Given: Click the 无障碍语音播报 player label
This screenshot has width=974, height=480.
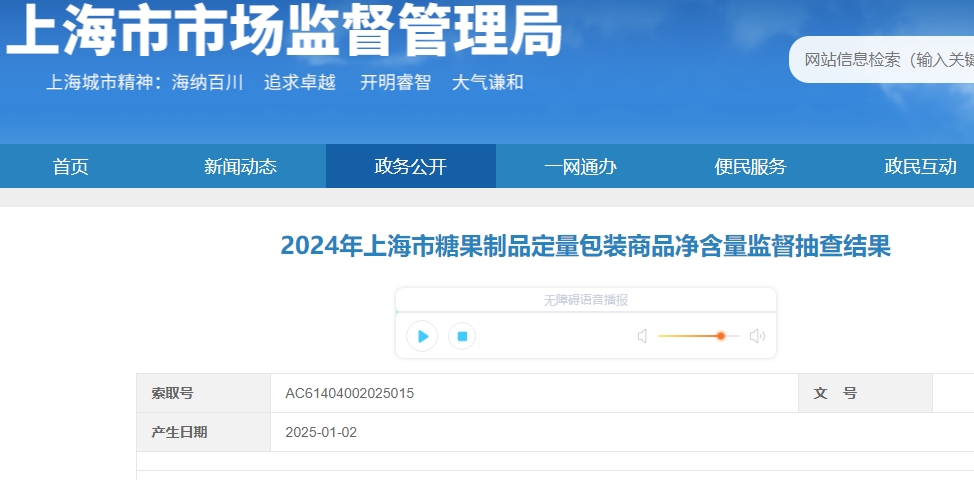Looking at the screenshot, I should 585,300.
